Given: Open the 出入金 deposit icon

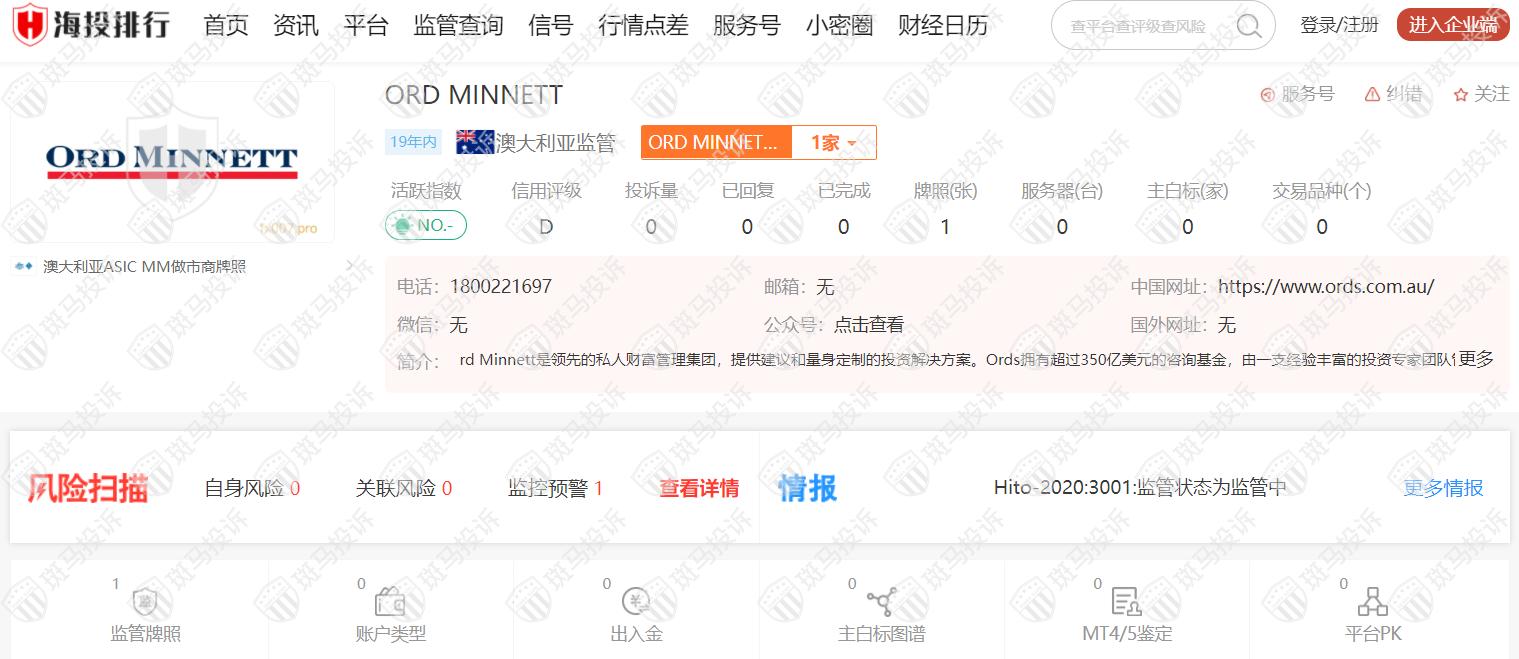Looking at the screenshot, I should click(636, 602).
